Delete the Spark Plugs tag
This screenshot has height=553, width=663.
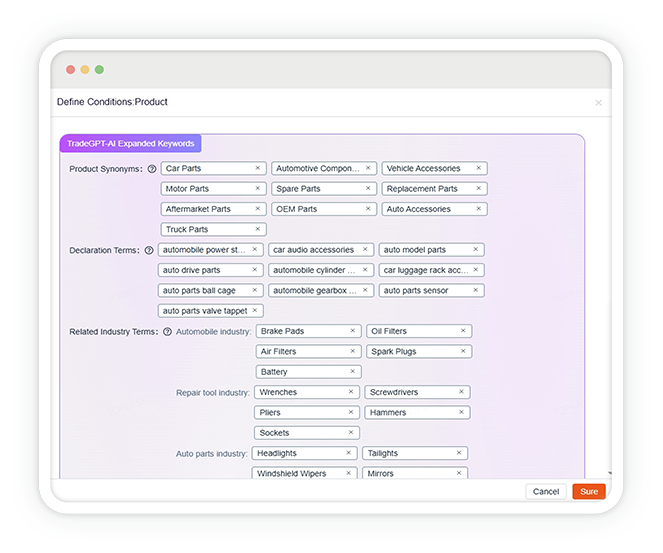click(x=463, y=351)
